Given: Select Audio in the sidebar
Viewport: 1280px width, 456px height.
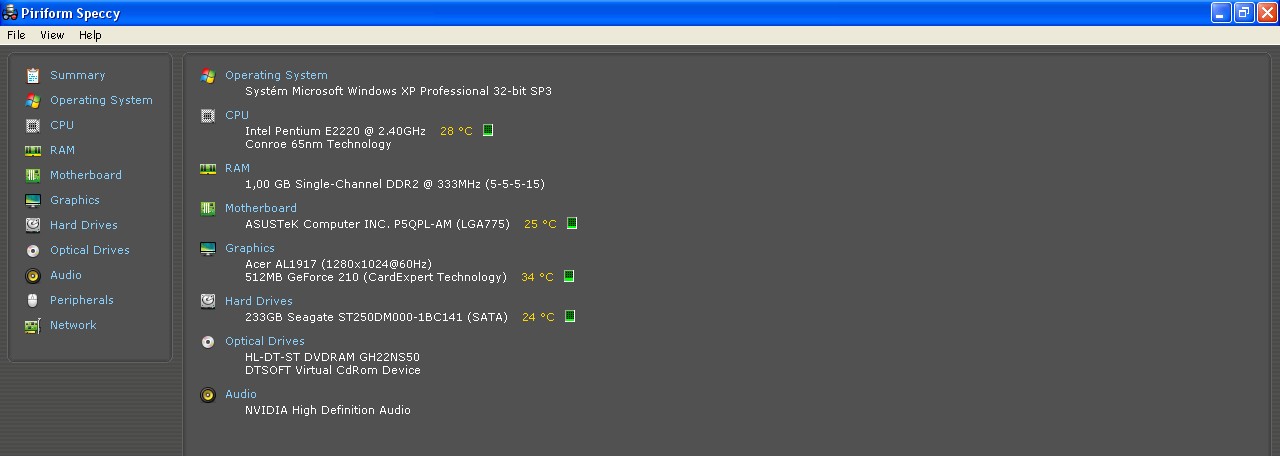Looking at the screenshot, I should pos(66,275).
